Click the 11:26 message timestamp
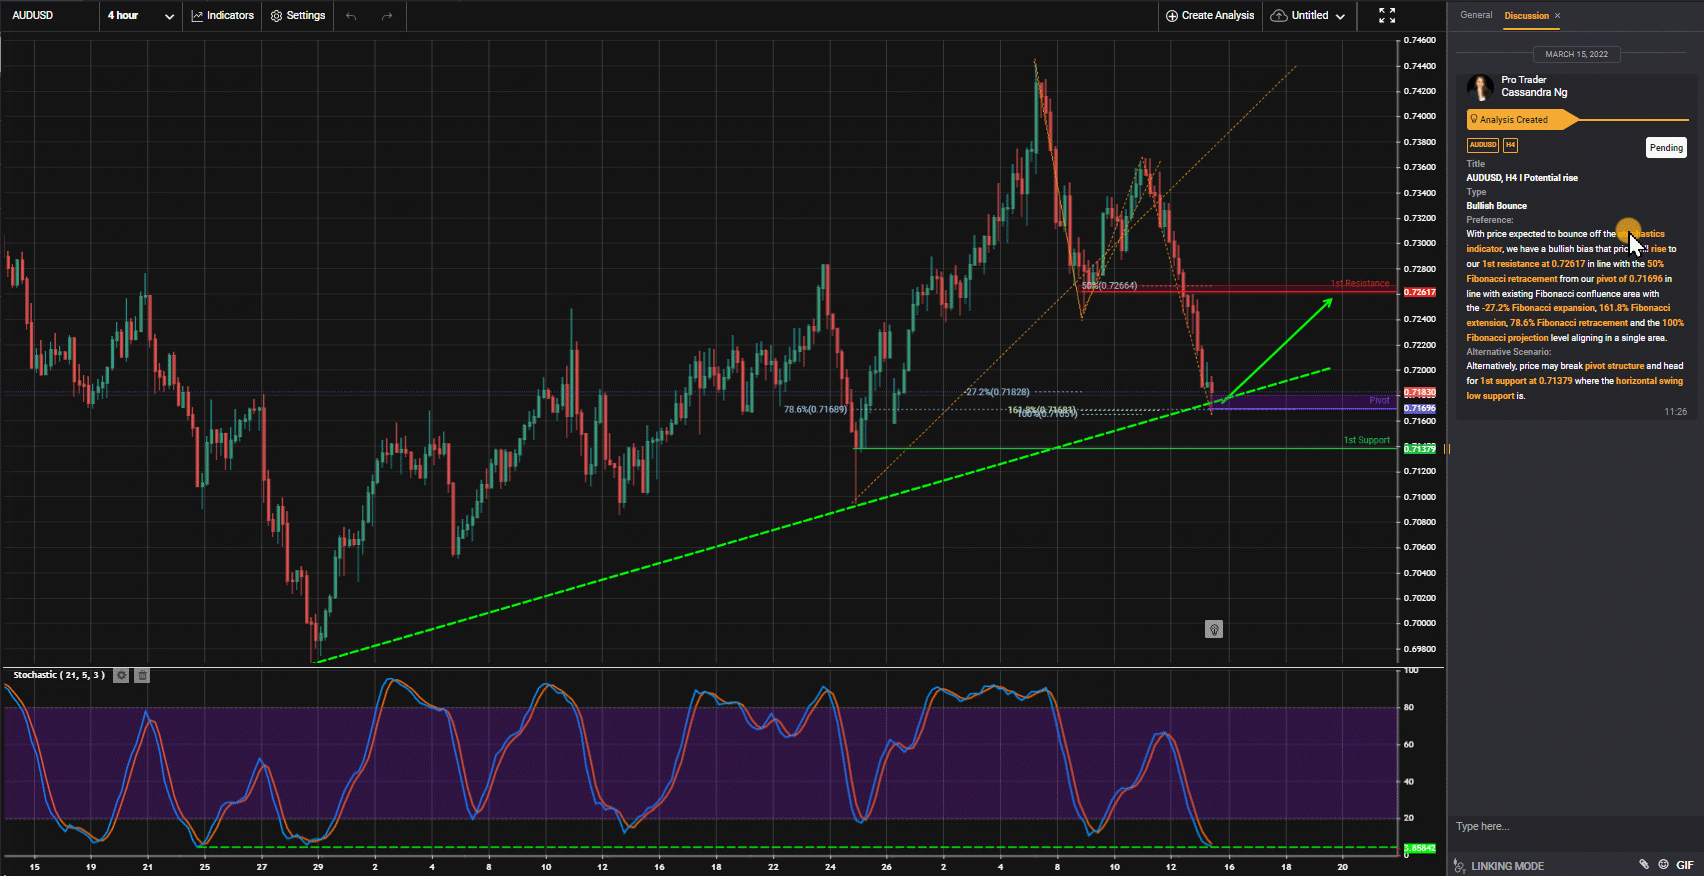The image size is (1704, 876). (1675, 412)
